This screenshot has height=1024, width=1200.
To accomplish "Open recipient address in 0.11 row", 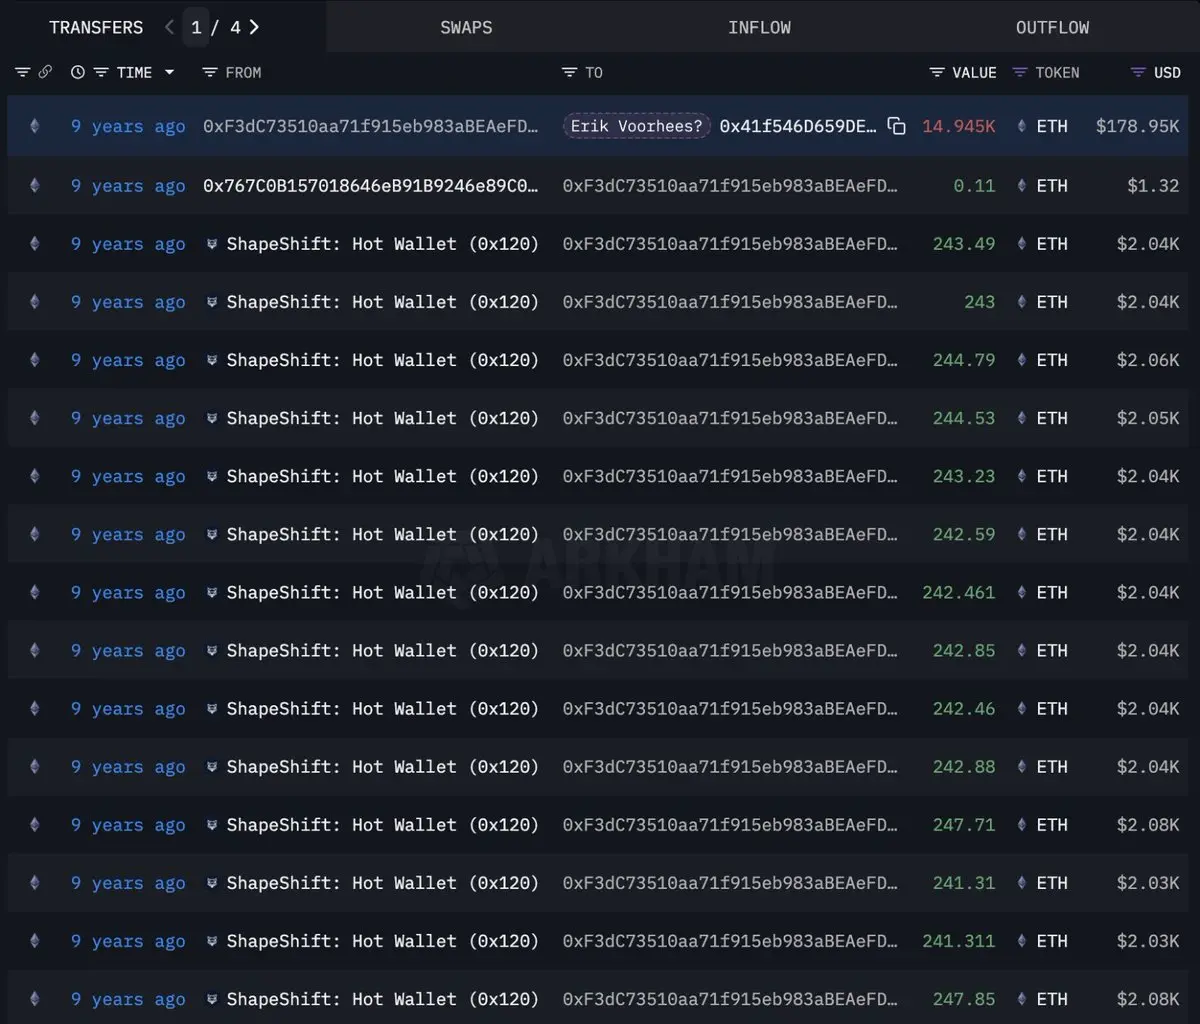I will [x=730, y=185].
